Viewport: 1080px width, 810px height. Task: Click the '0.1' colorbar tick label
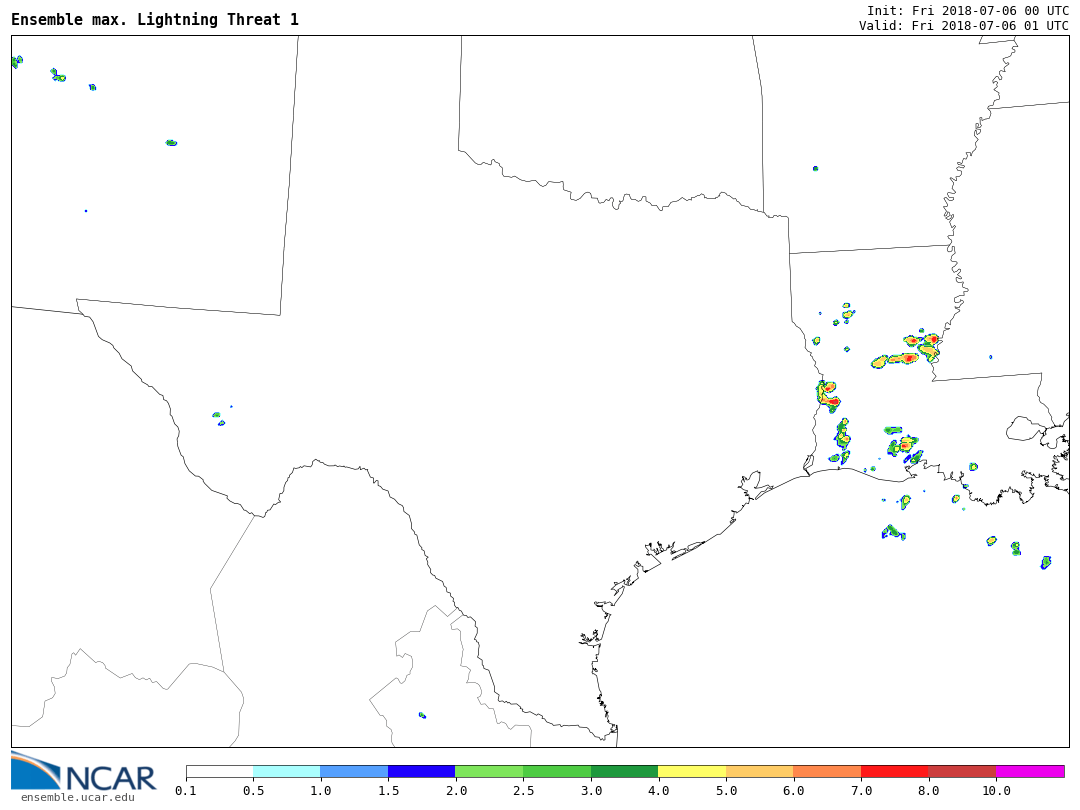[186, 791]
